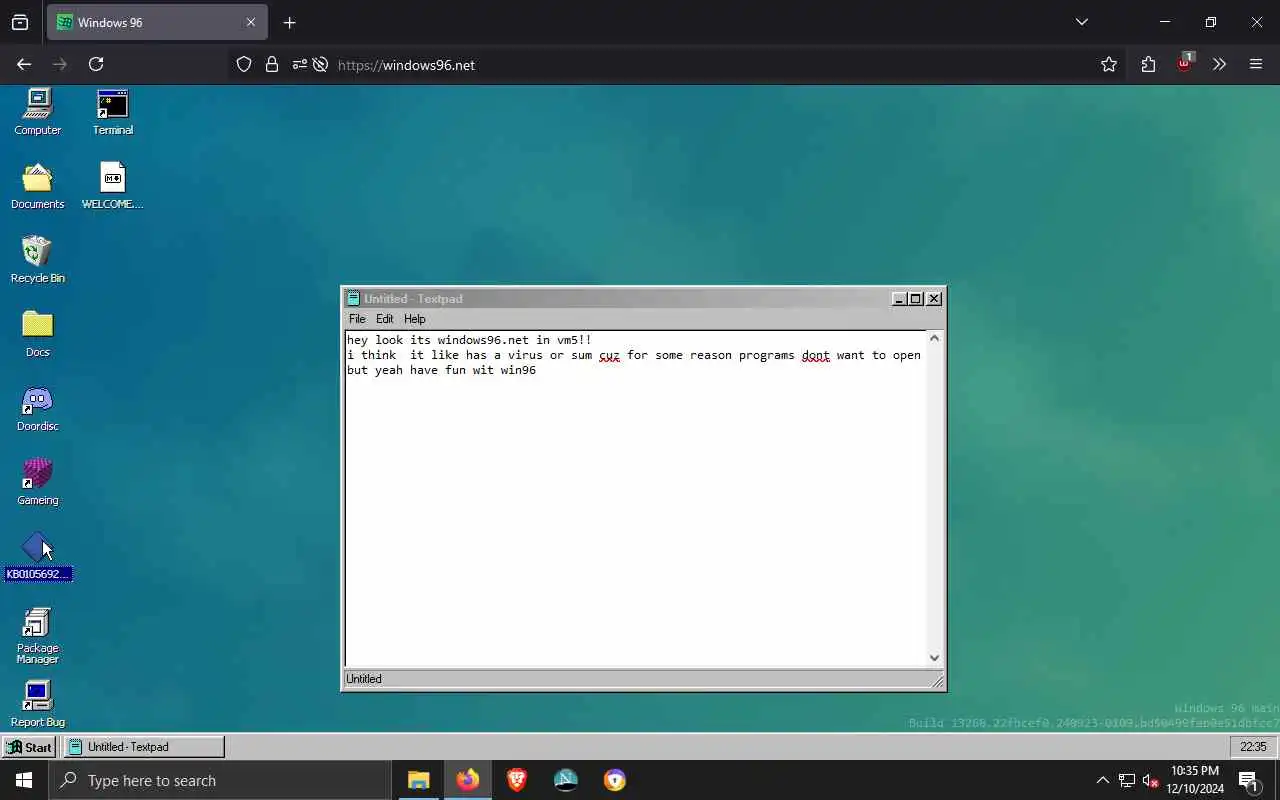Launch Brave browser from taskbar

click(x=517, y=781)
